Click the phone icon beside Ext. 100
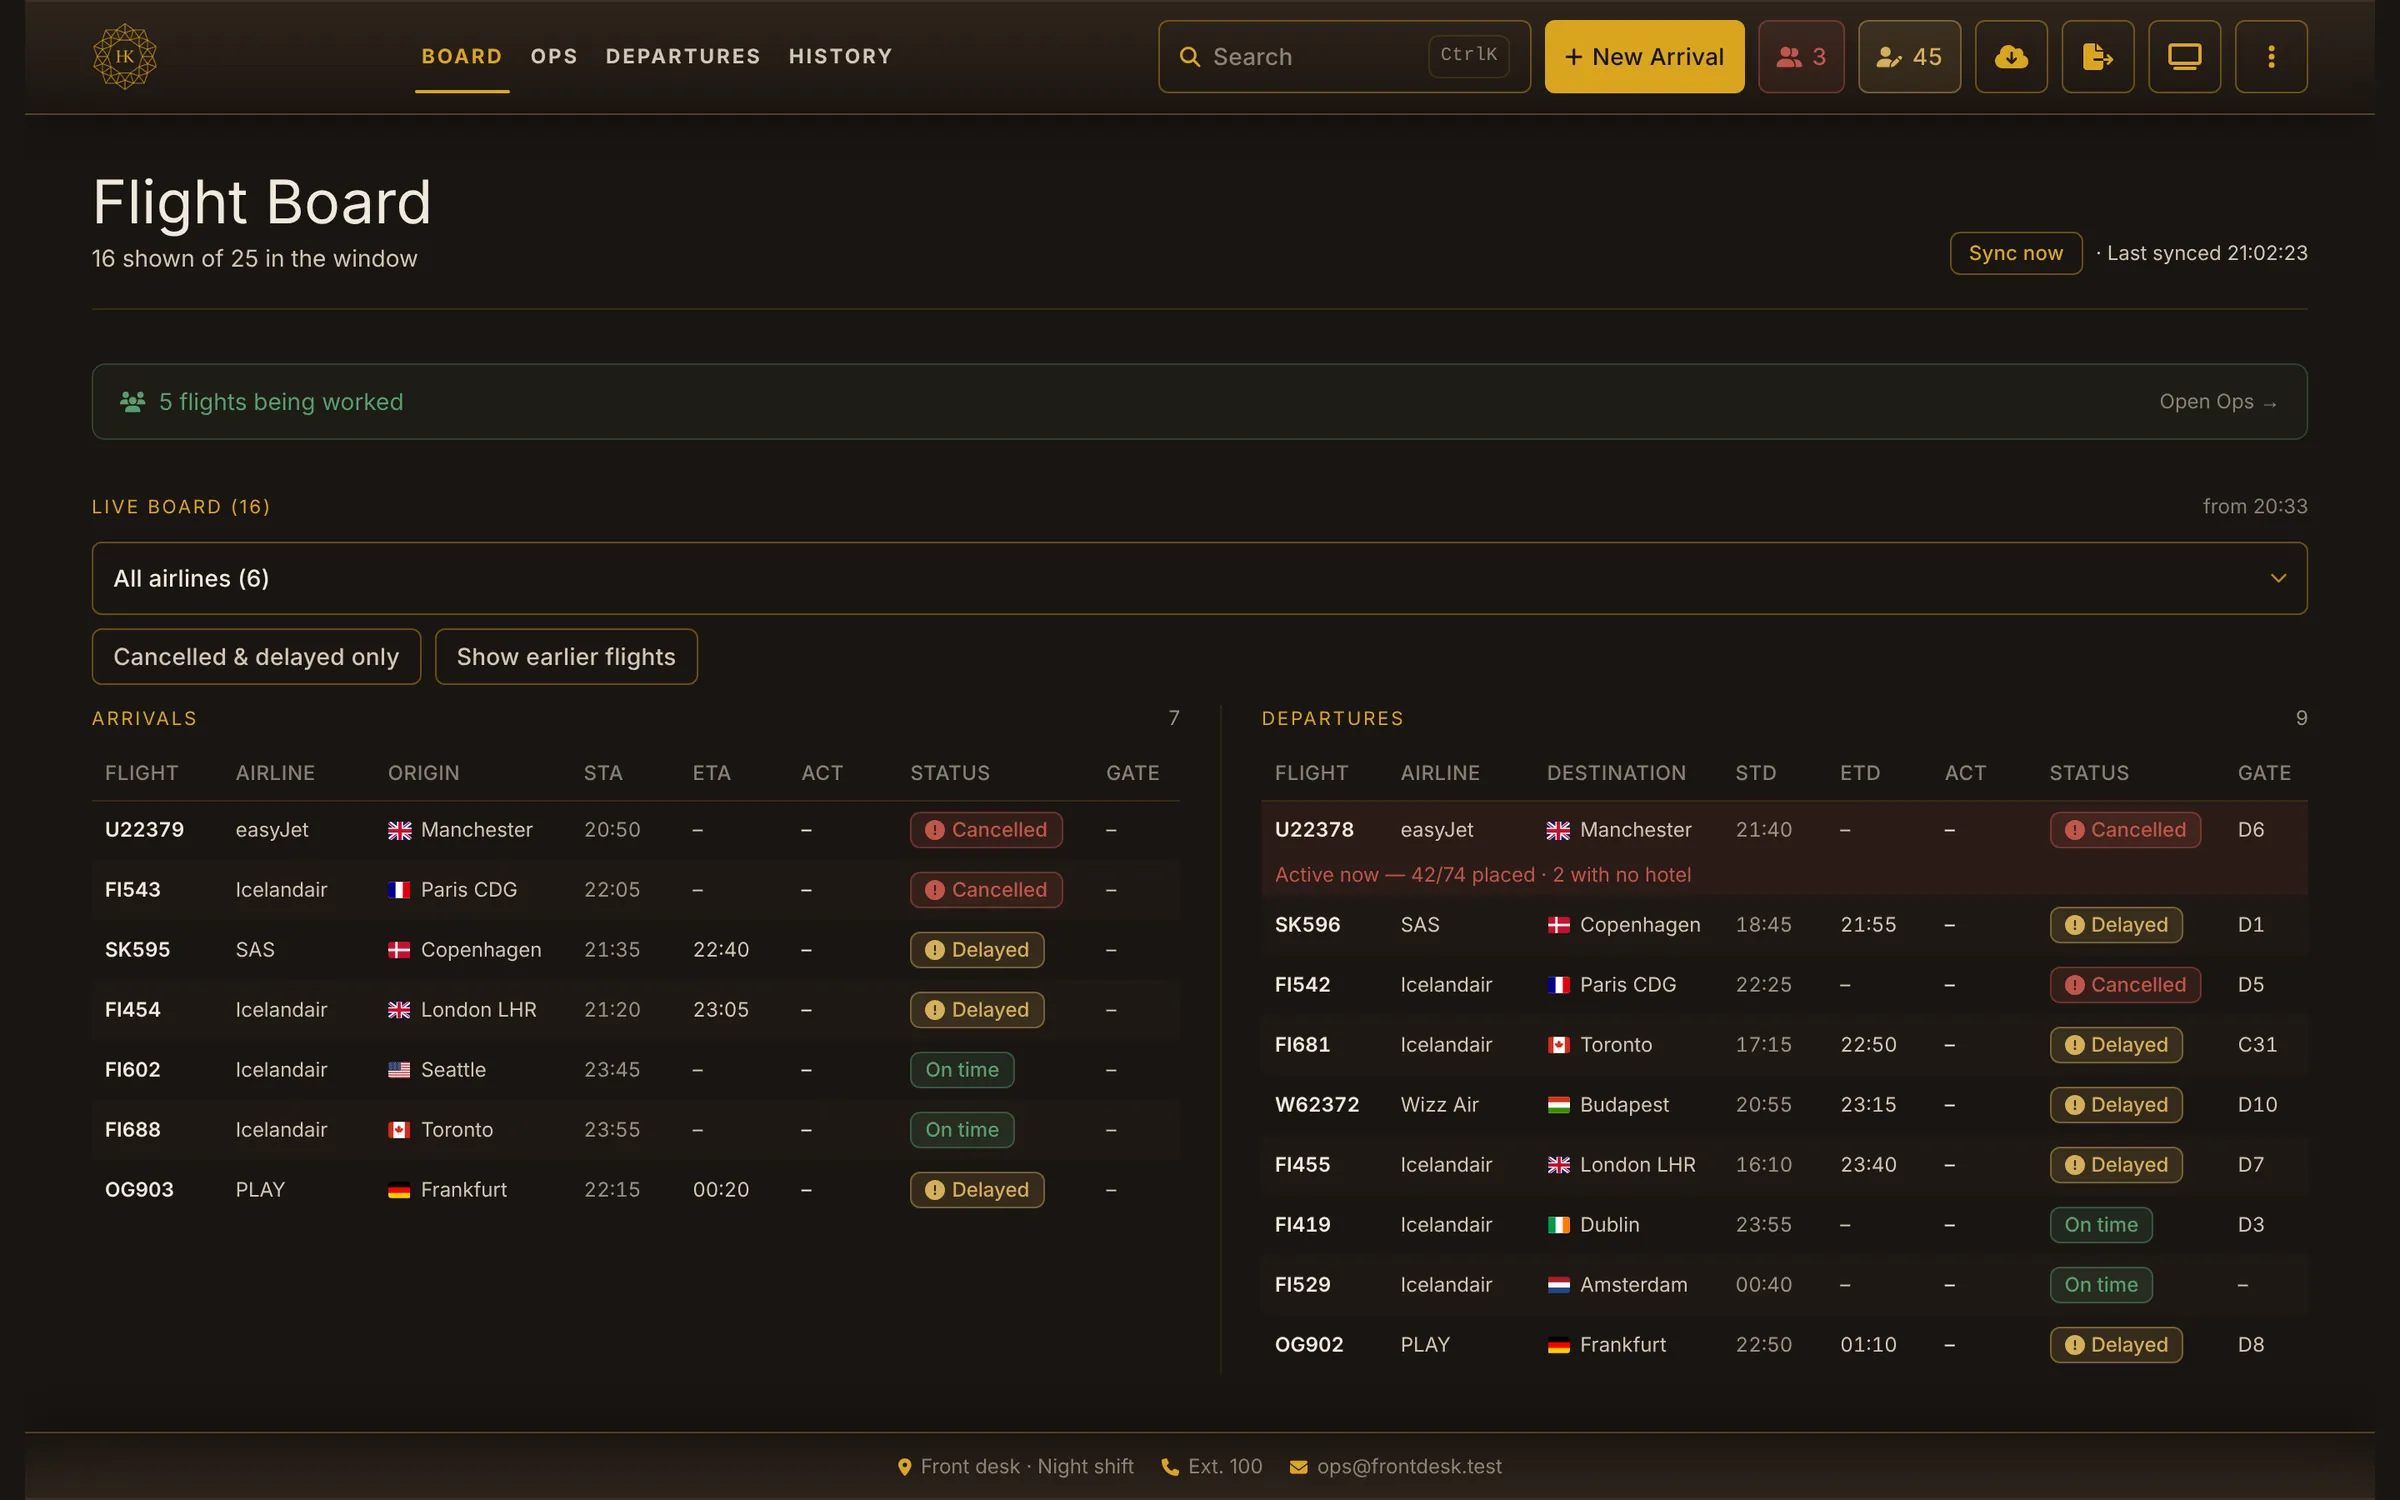The image size is (2400, 1500). point(1170,1467)
